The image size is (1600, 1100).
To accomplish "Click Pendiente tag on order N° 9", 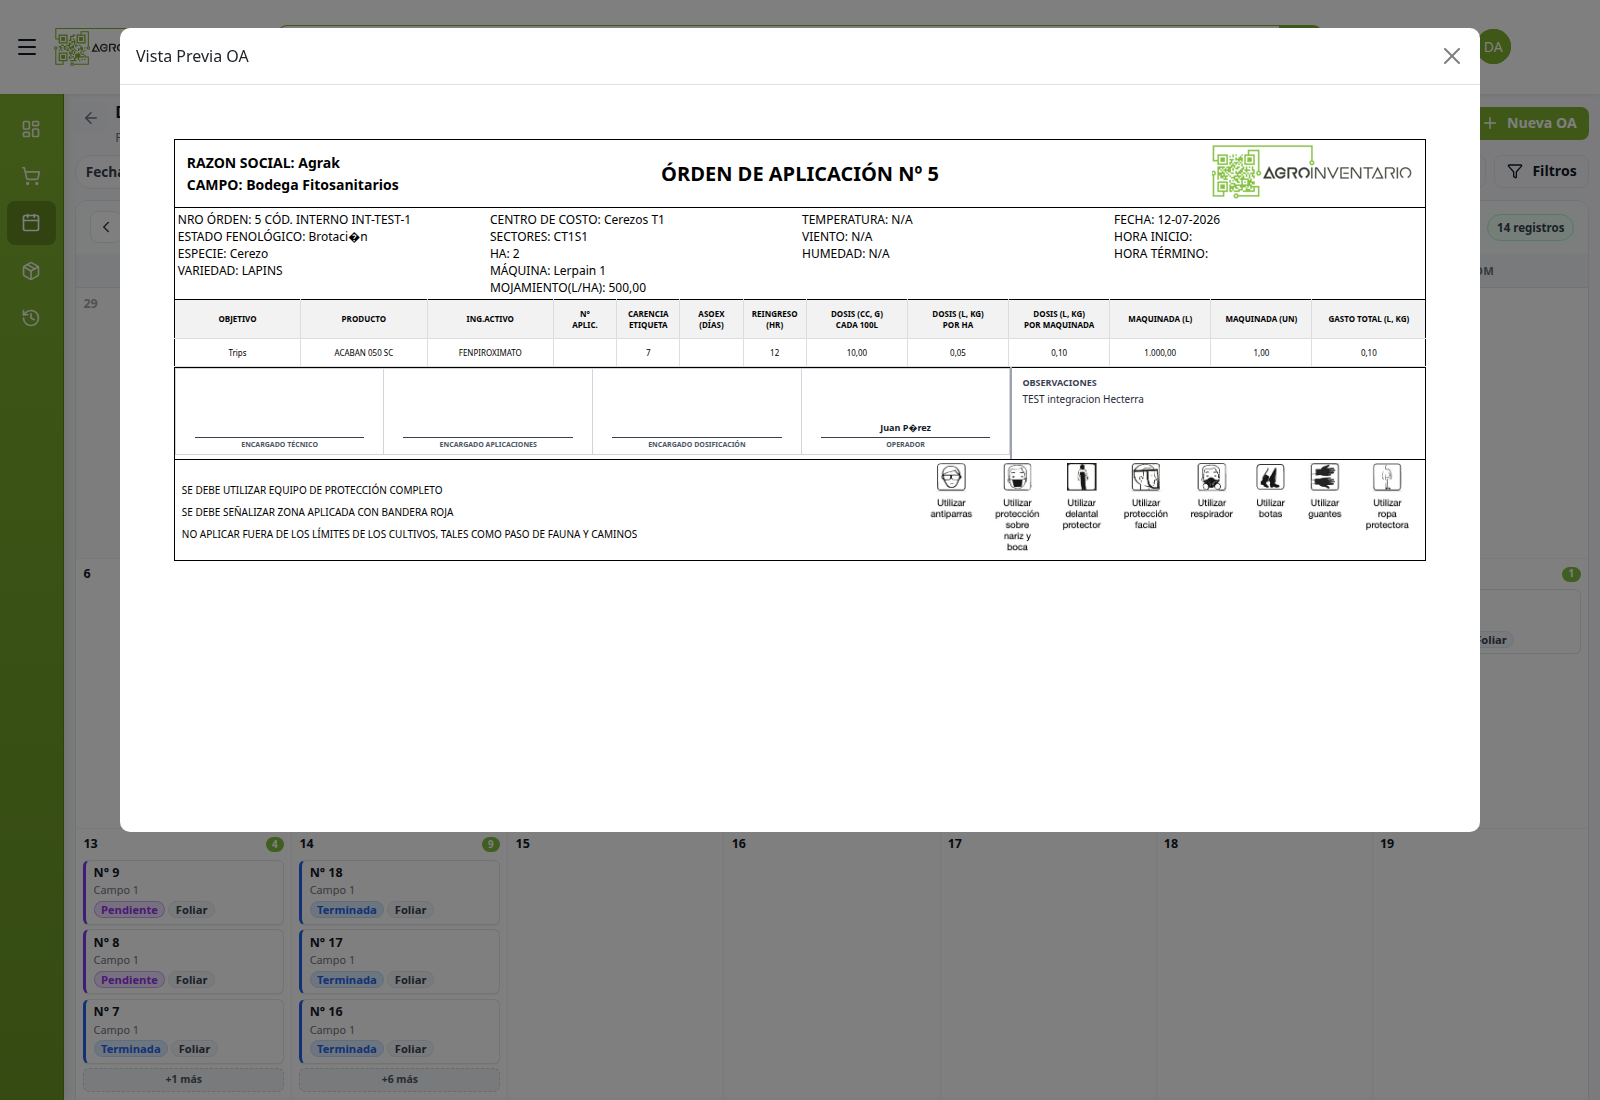I will click(x=129, y=910).
